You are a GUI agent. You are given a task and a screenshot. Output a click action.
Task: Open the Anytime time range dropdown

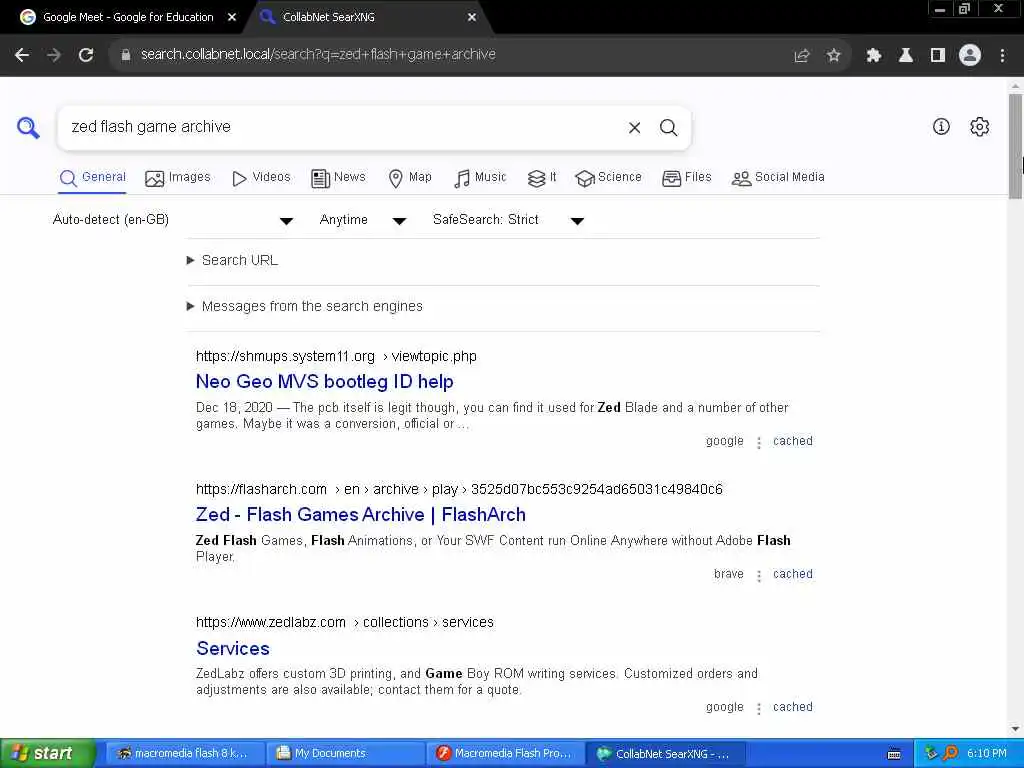tap(363, 220)
